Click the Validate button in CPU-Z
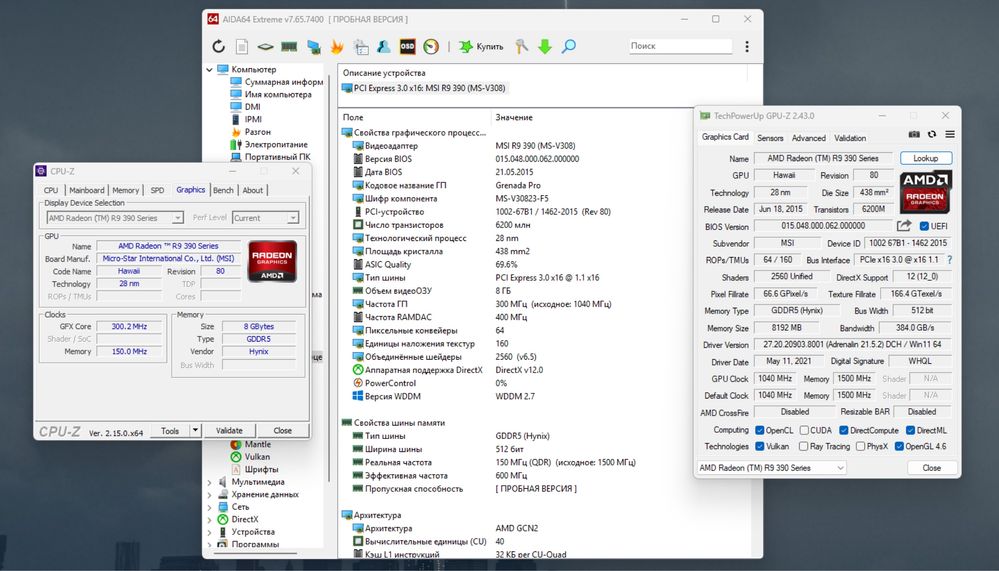 point(229,430)
